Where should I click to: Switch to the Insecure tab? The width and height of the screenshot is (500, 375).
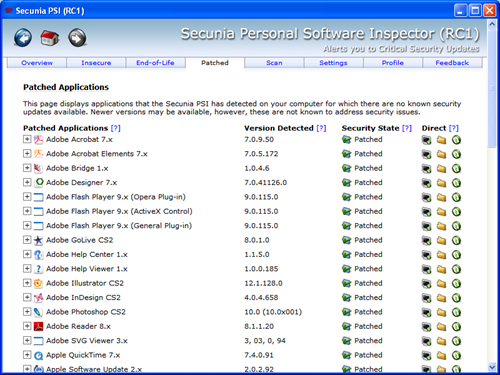96,63
